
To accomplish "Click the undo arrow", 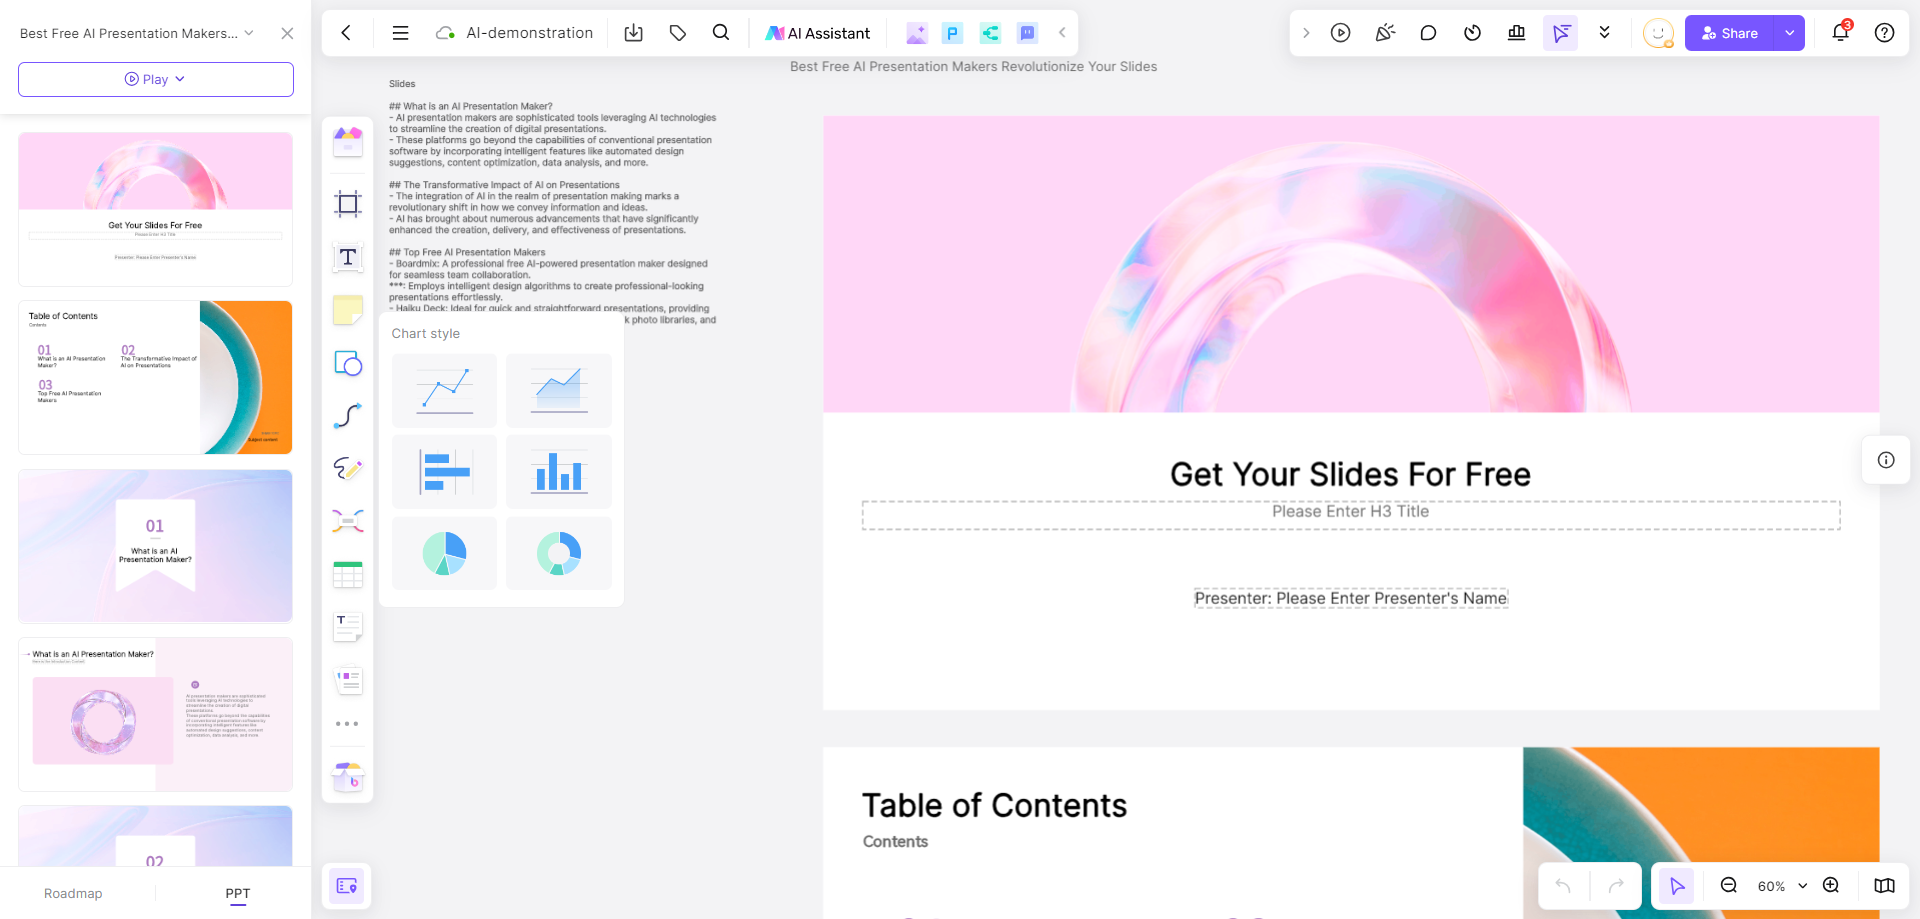I will pos(1563,885).
